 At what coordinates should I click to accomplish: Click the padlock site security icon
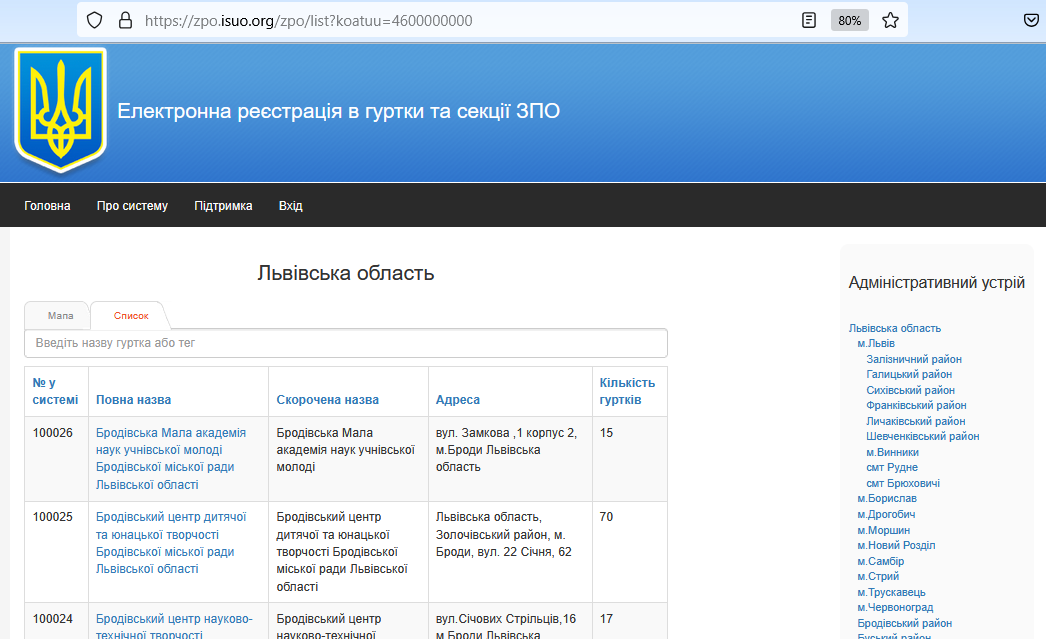point(125,20)
